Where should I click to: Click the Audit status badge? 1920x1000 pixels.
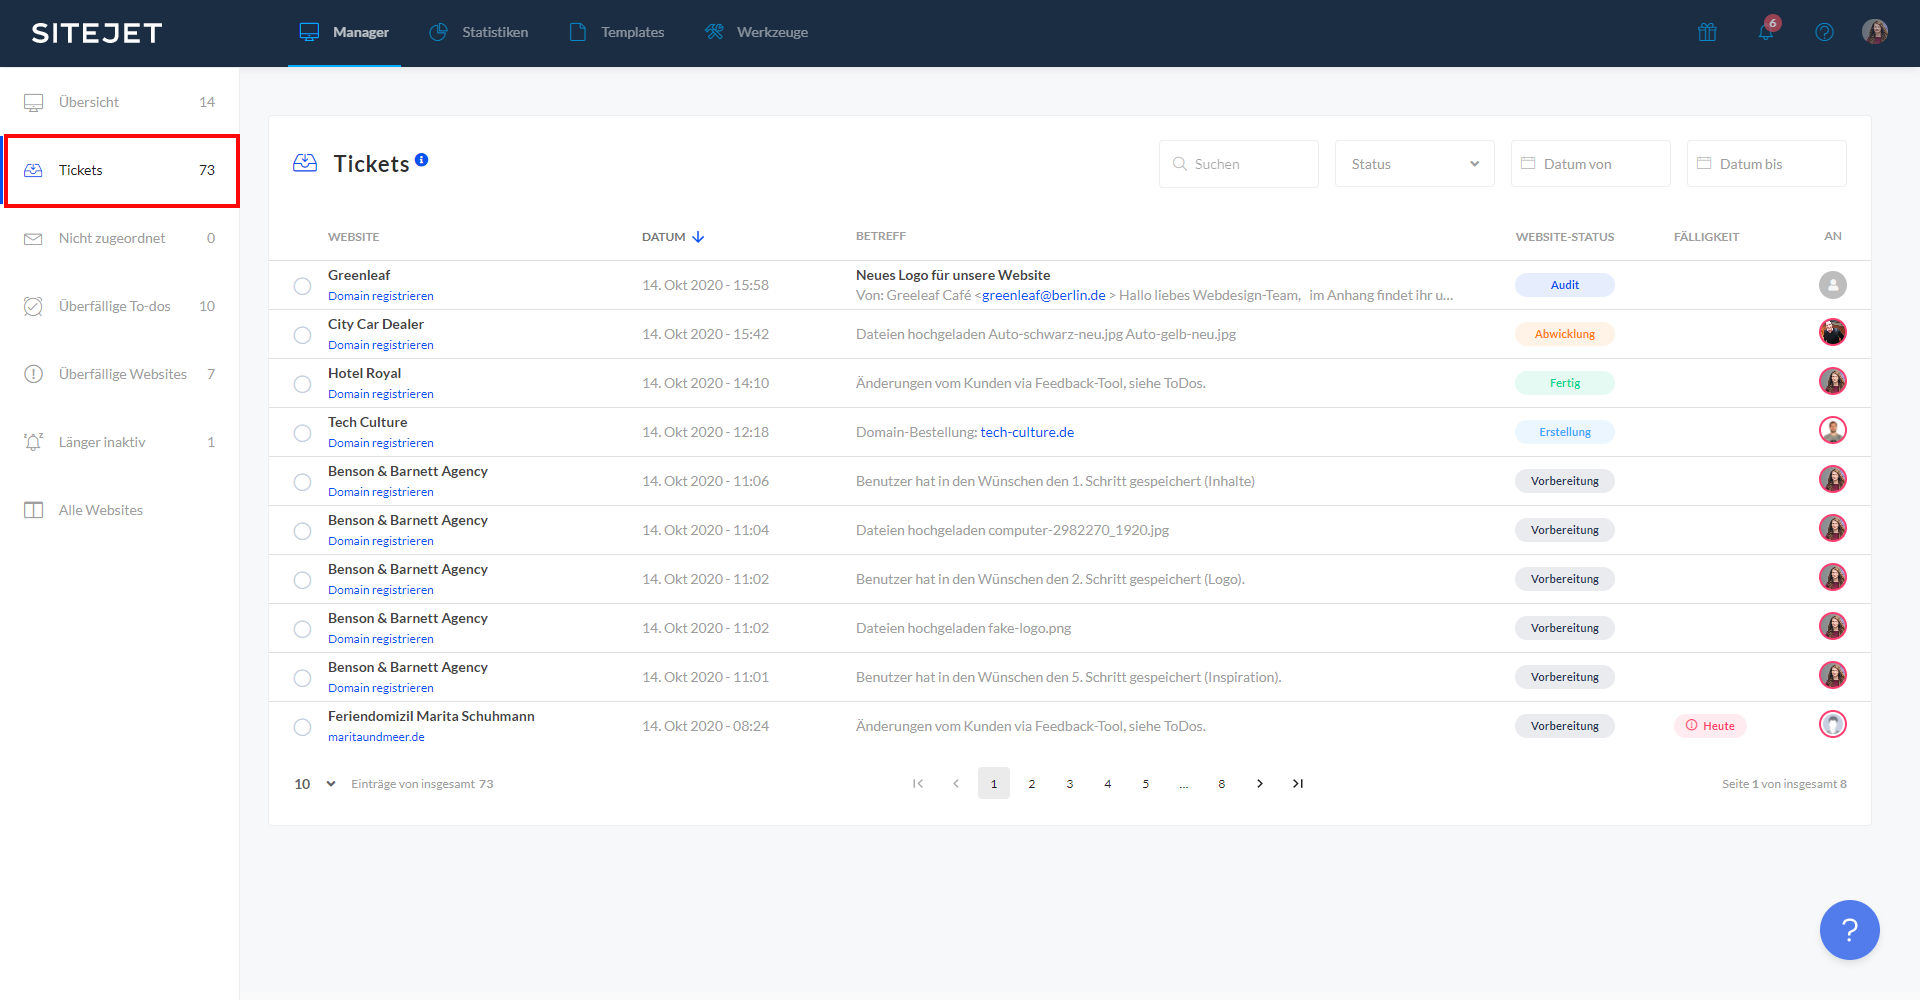(1565, 285)
